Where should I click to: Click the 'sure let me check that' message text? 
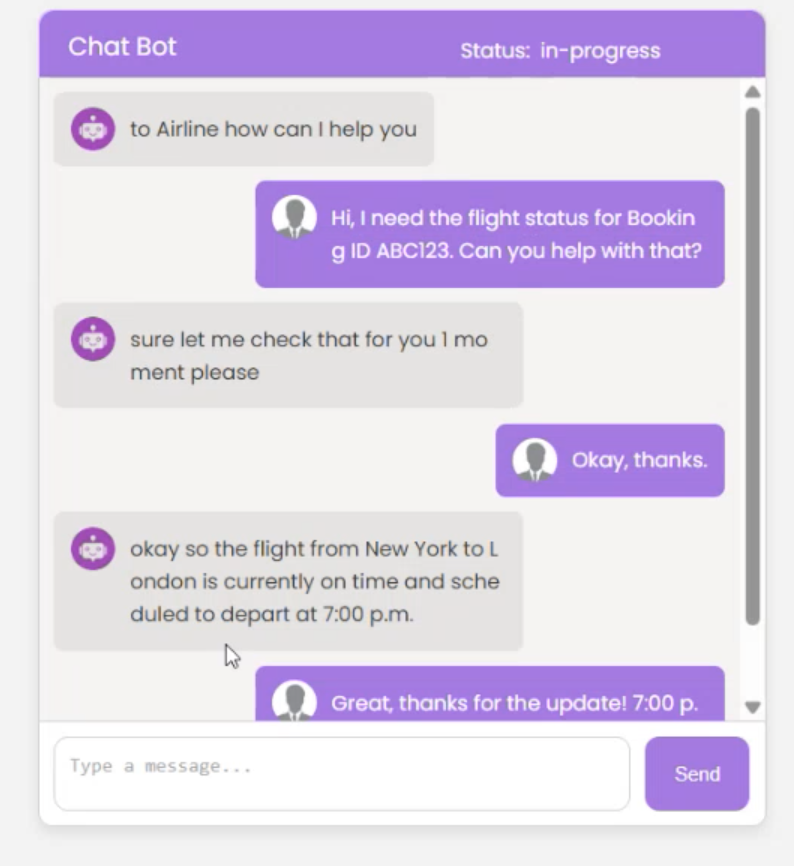(x=309, y=355)
